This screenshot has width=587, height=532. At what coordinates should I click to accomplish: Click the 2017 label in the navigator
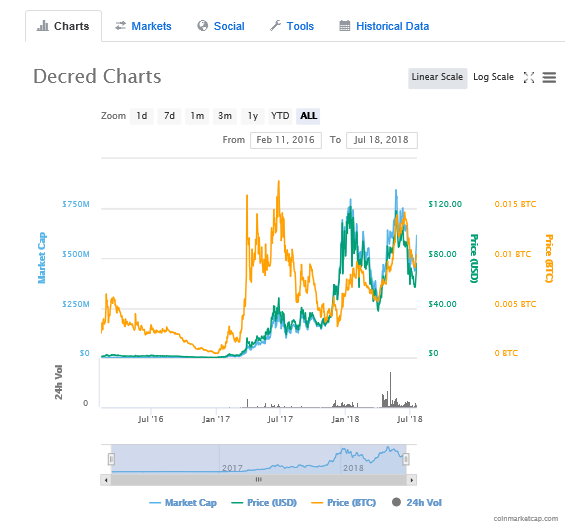(232, 468)
